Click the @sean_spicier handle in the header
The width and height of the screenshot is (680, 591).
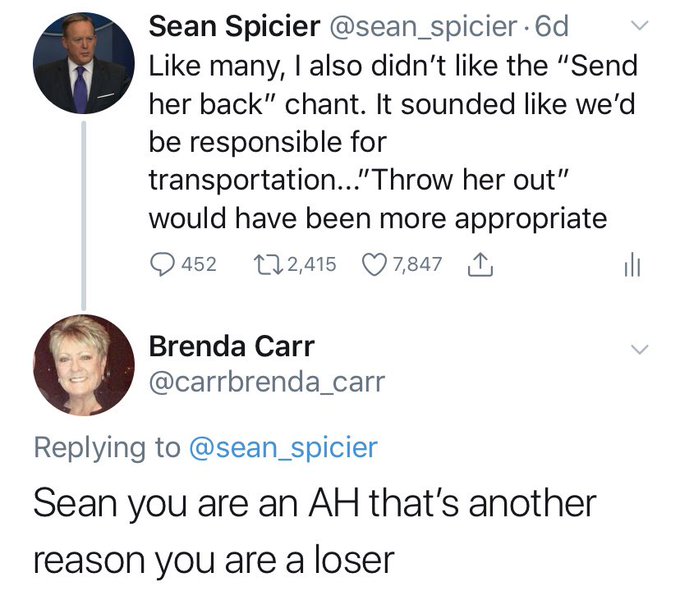coord(423,27)
